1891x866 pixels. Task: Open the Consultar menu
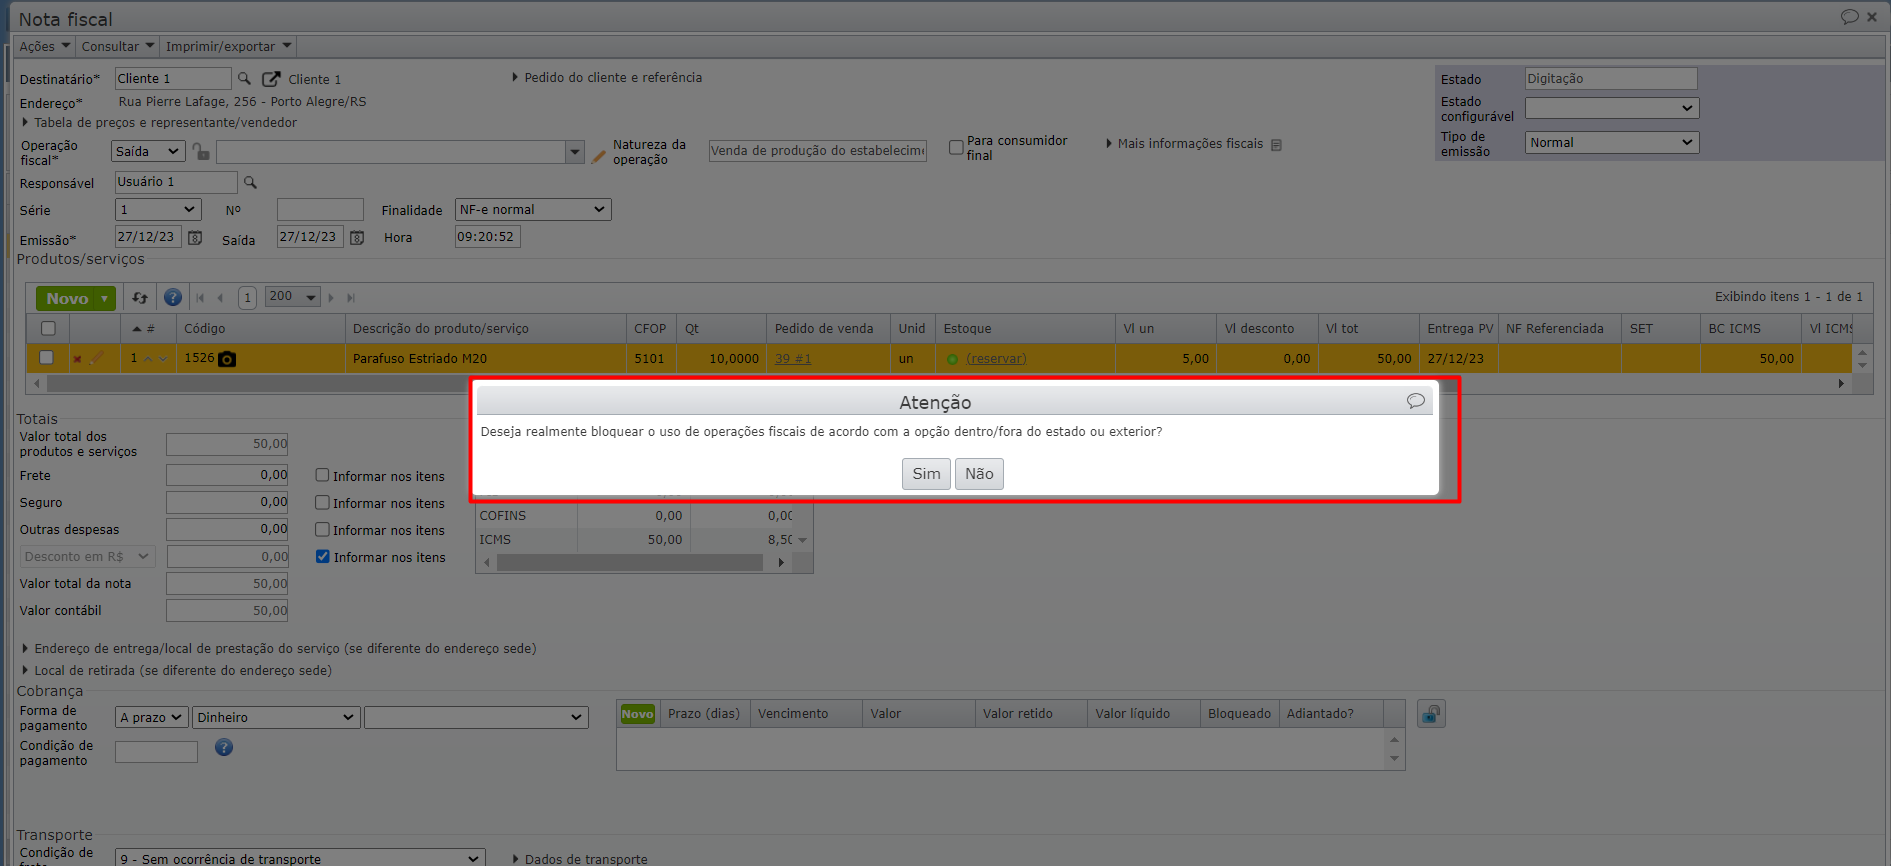tap(118, 46)
